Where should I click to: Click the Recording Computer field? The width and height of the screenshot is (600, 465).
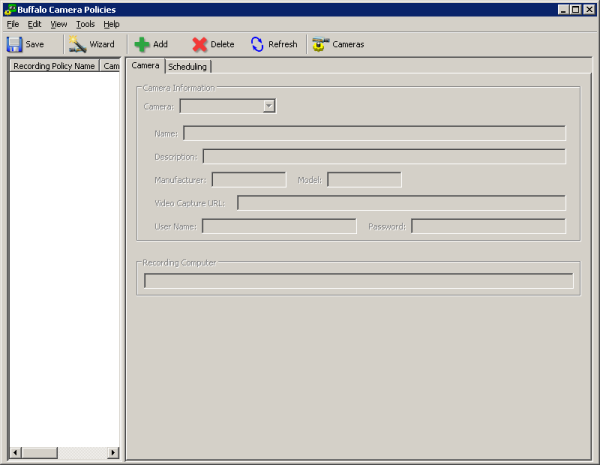click(359, 281)
